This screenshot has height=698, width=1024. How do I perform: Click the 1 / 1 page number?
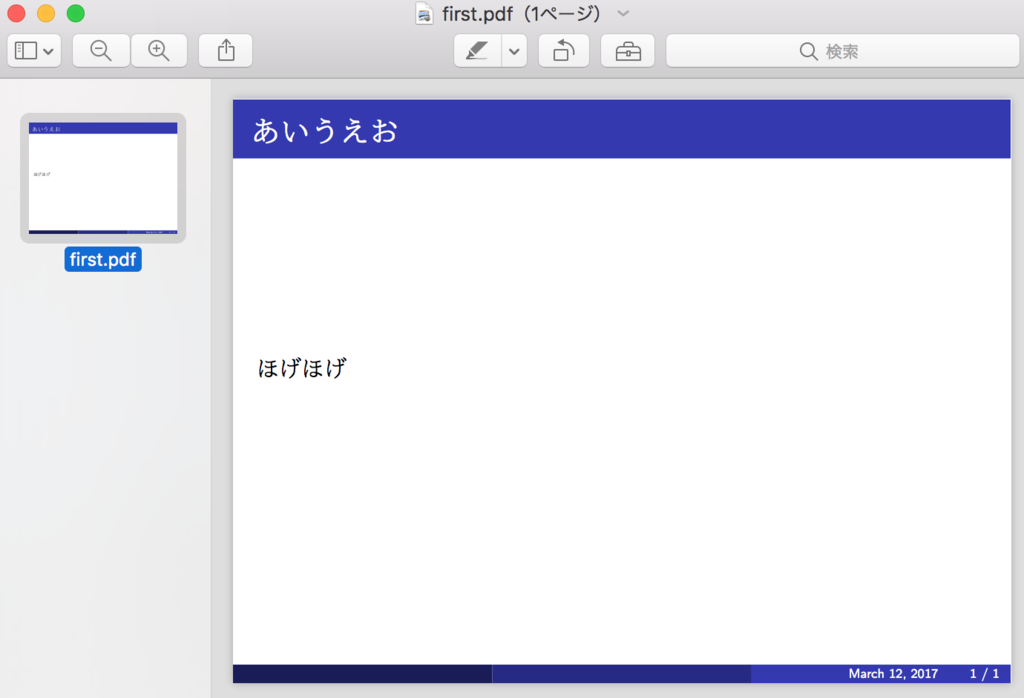(x=984, y=673)
